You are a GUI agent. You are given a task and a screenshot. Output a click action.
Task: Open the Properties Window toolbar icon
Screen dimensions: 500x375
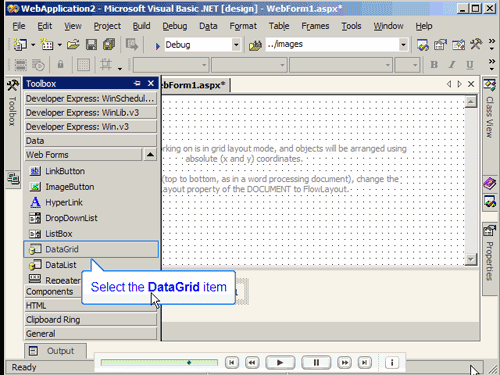(x=440, y=45)
